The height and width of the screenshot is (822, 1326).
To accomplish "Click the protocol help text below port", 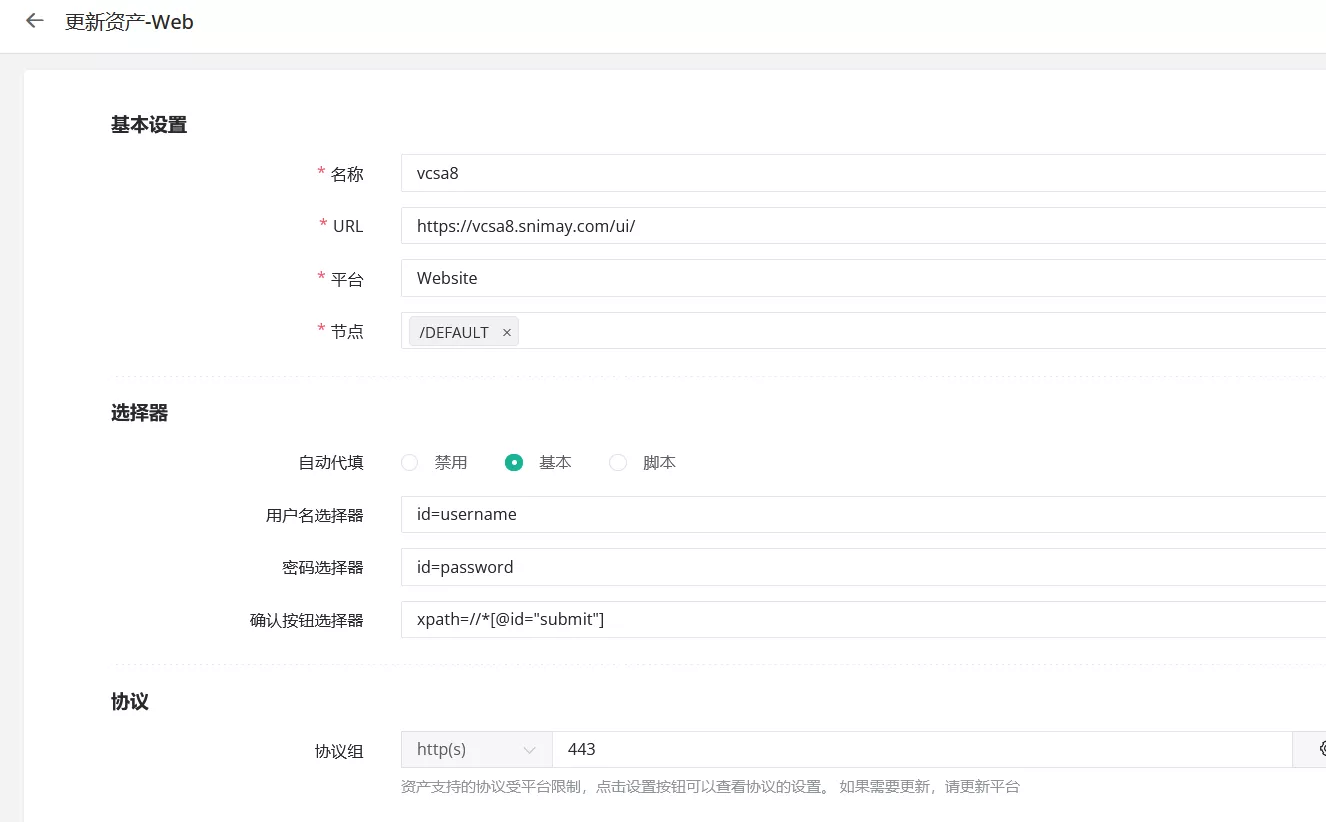I will pos(710,787).
